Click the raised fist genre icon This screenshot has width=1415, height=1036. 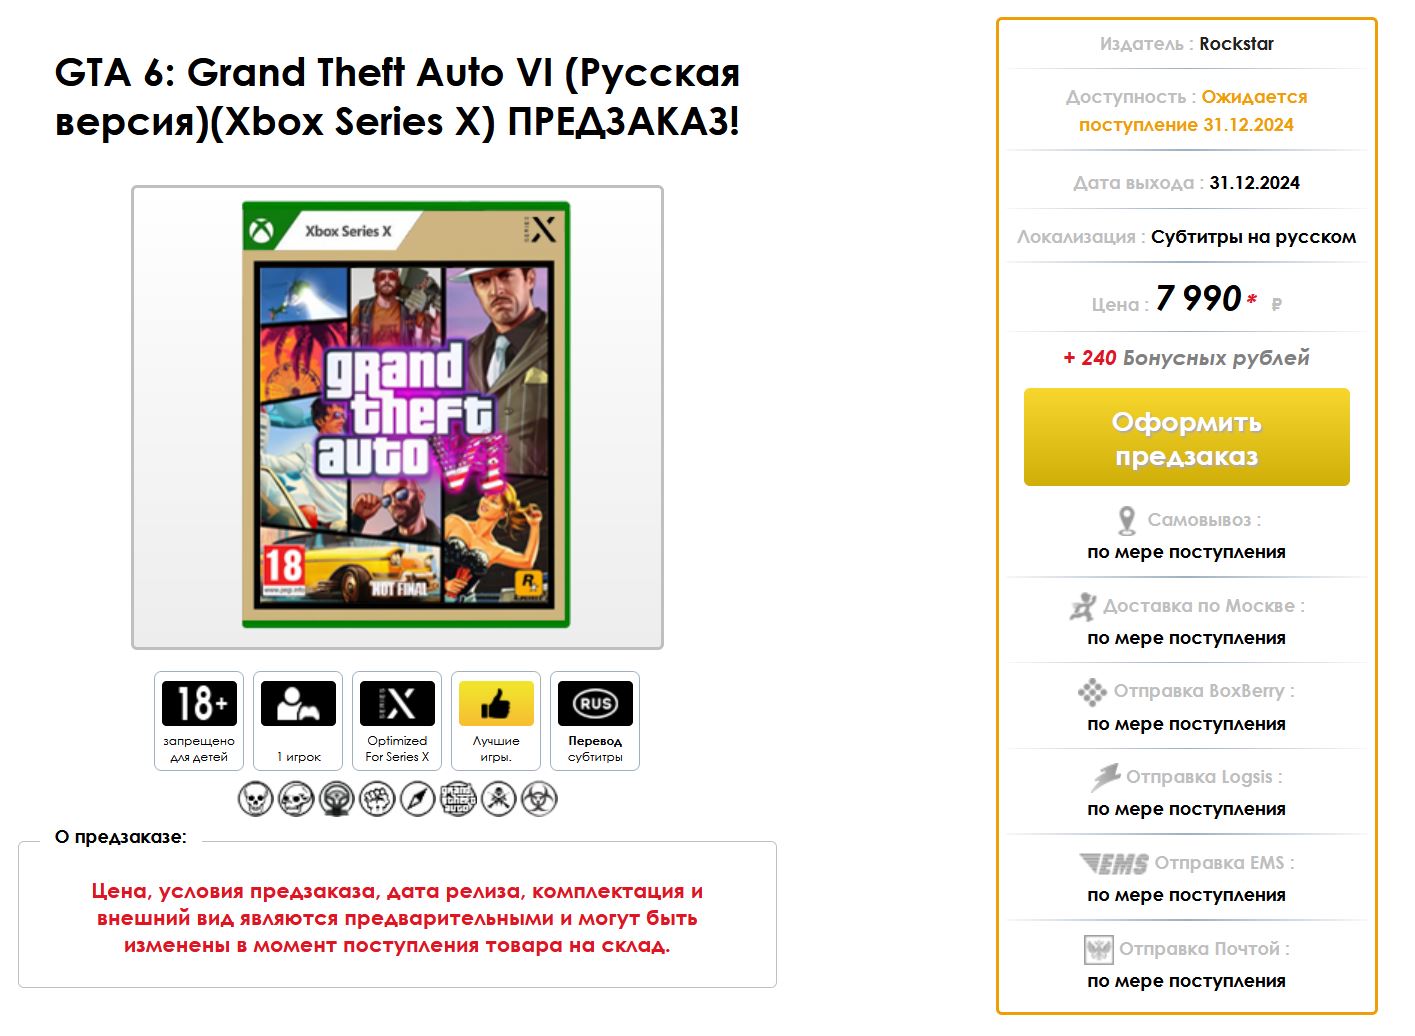point(377,799)
